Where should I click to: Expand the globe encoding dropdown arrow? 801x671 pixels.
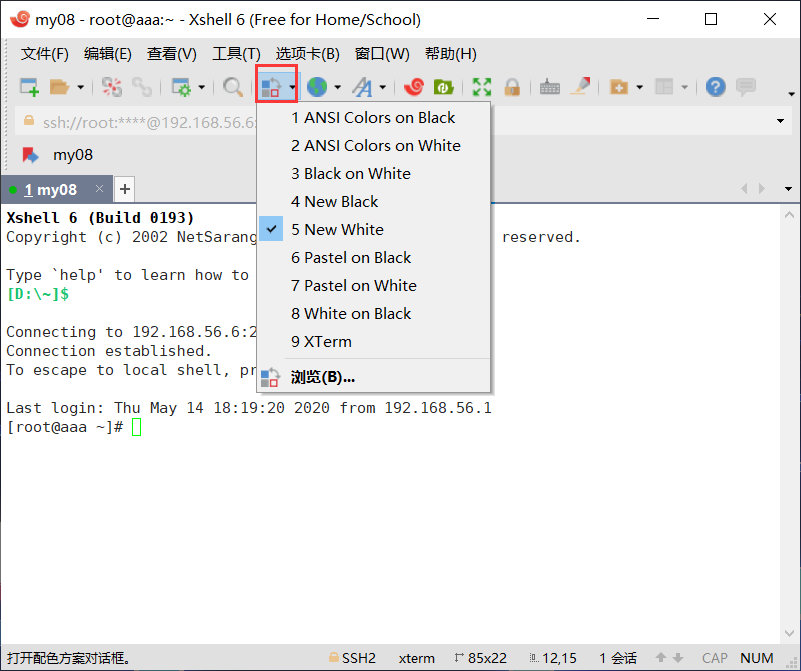337,87
